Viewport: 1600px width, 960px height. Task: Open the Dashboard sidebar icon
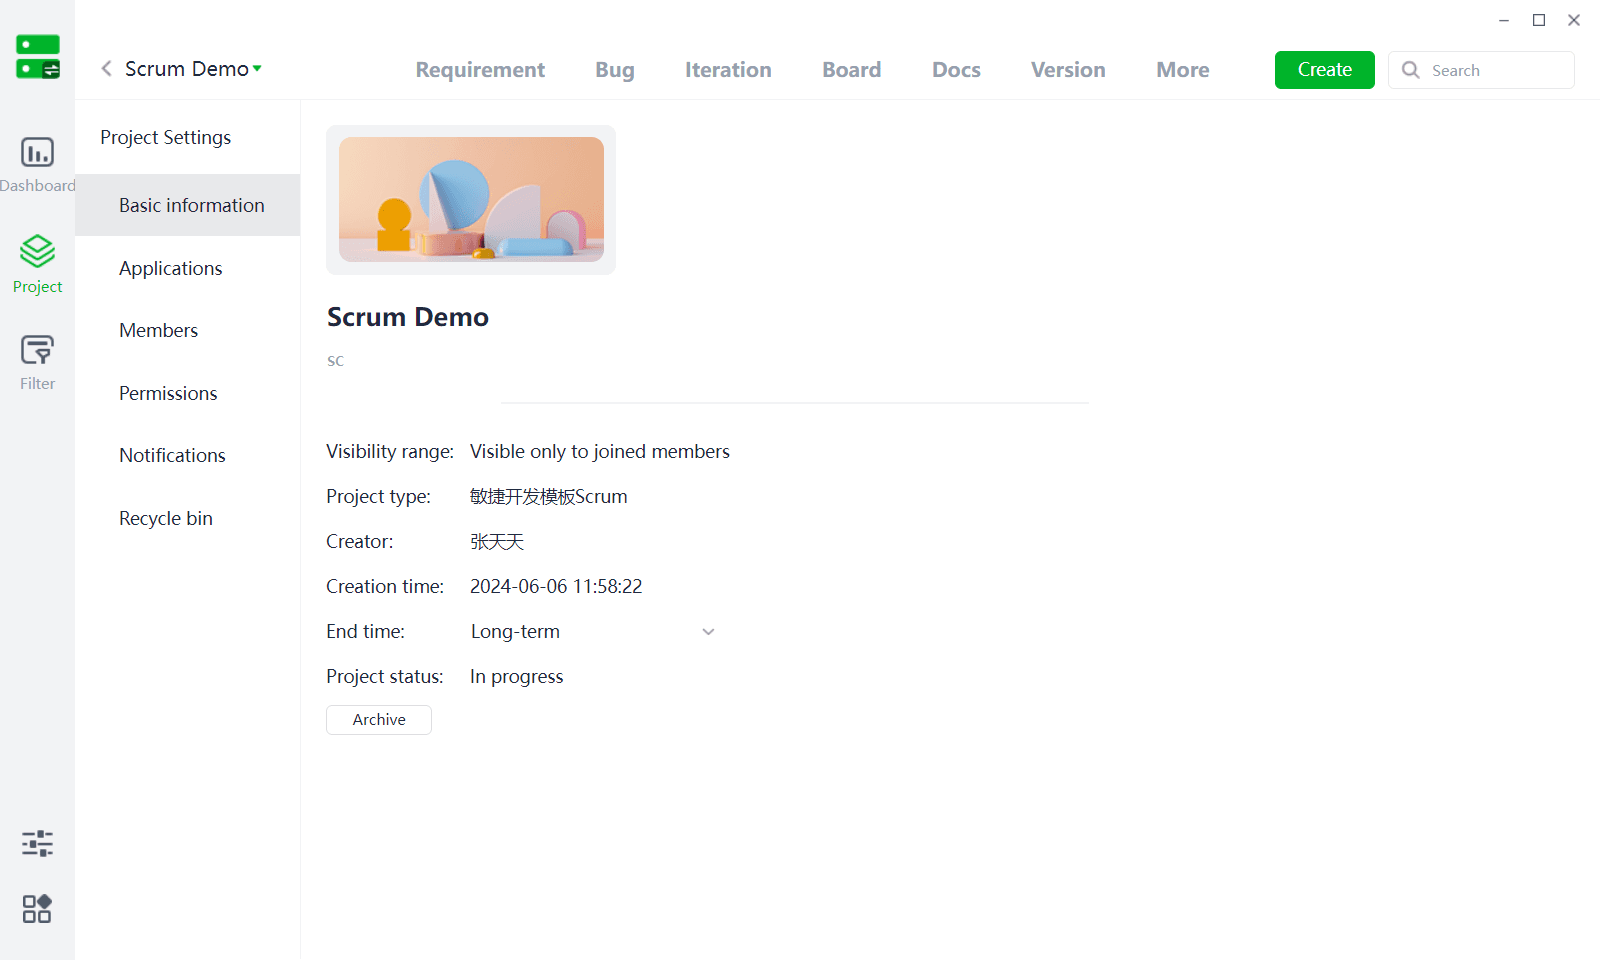[x=37, y=153]
